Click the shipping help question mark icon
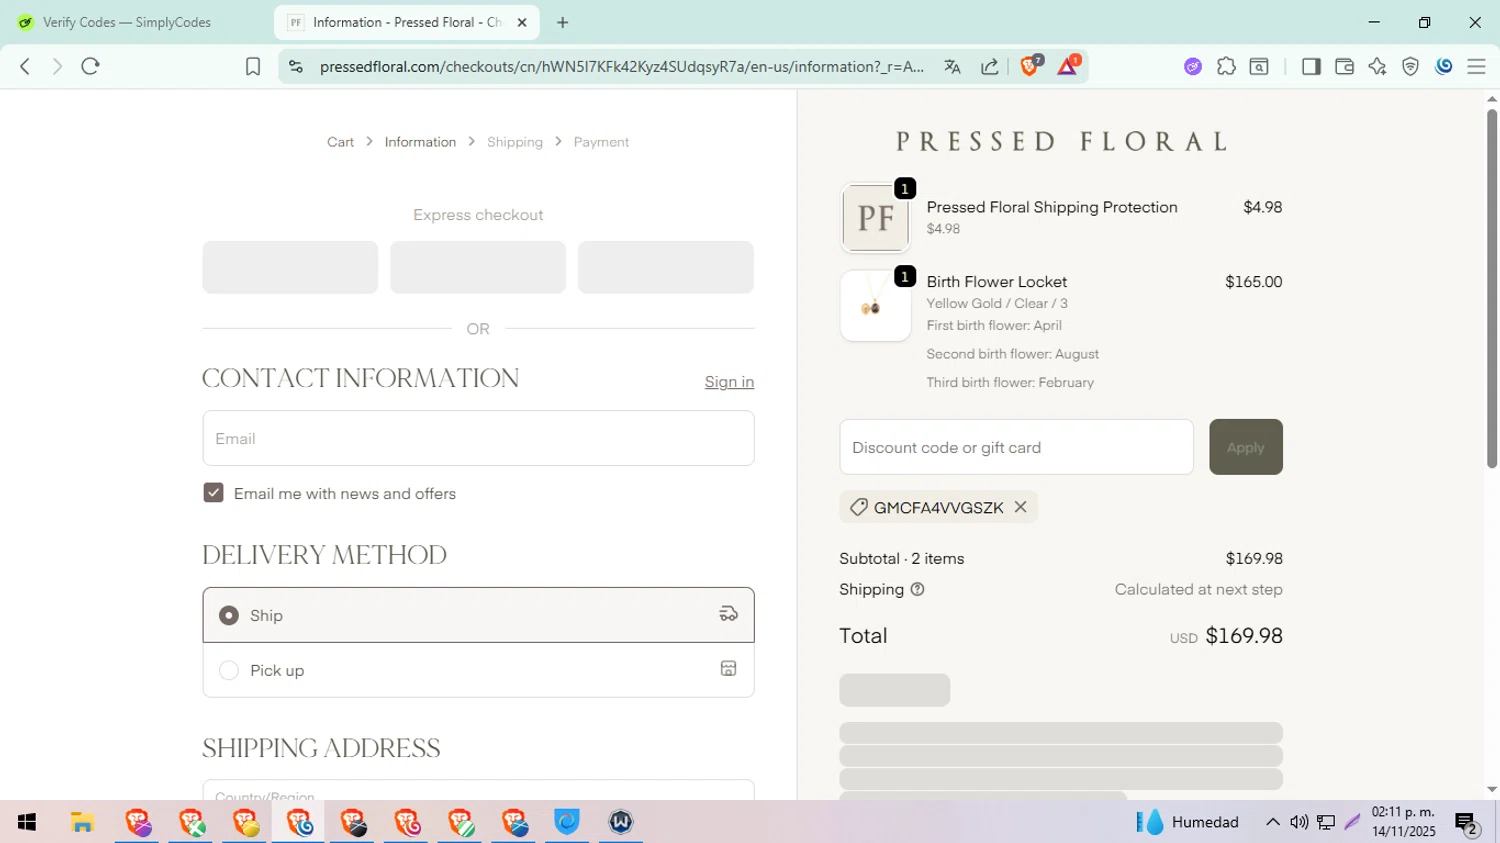 point(917,589)
